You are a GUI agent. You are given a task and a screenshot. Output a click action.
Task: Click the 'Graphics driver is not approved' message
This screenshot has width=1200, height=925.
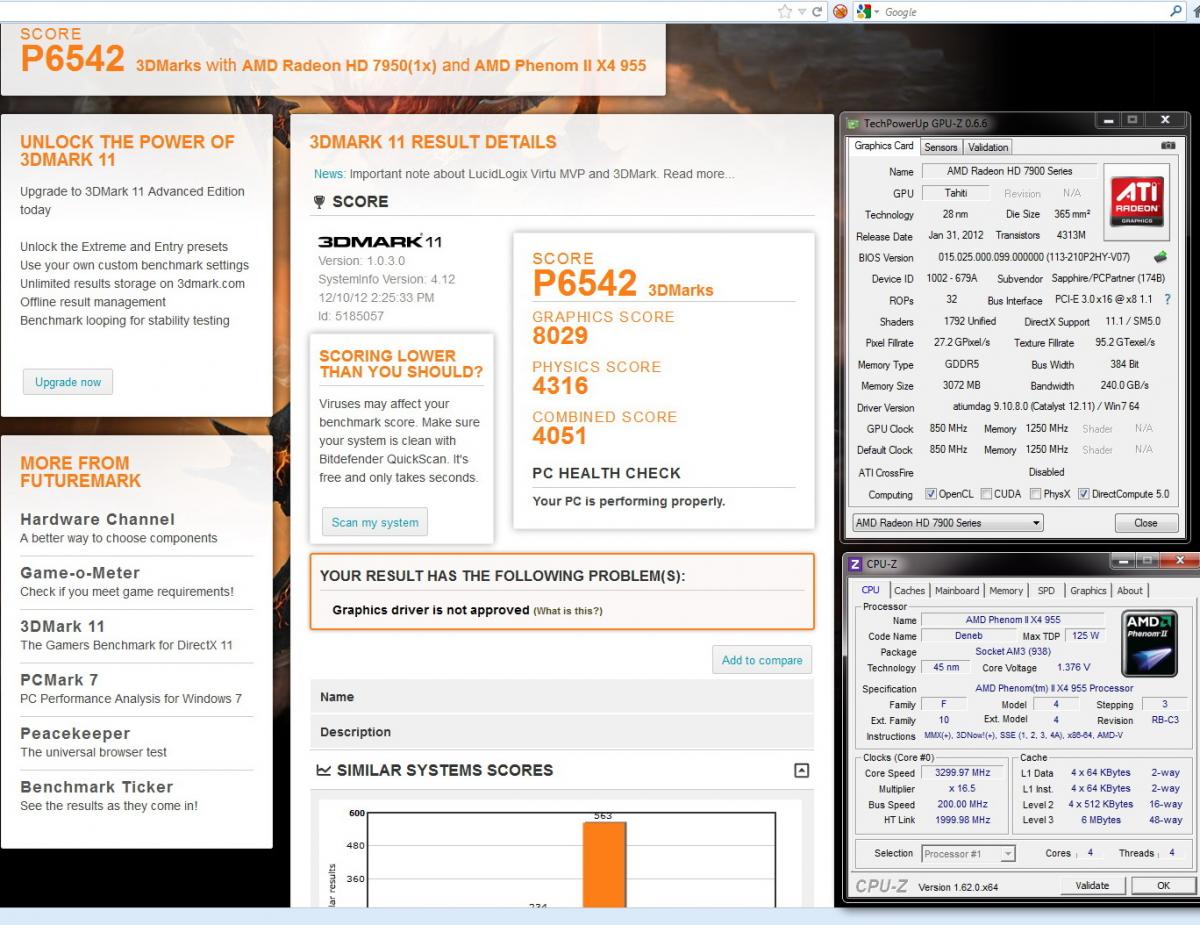coord(431,610)
